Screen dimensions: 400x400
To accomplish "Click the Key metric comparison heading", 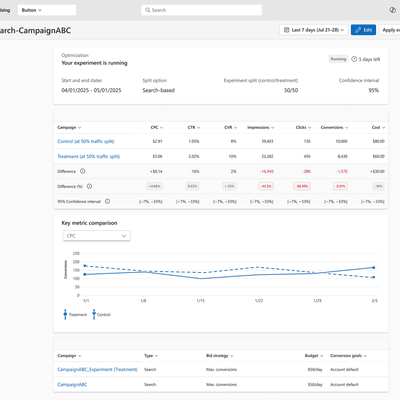I will click(89, 223).
